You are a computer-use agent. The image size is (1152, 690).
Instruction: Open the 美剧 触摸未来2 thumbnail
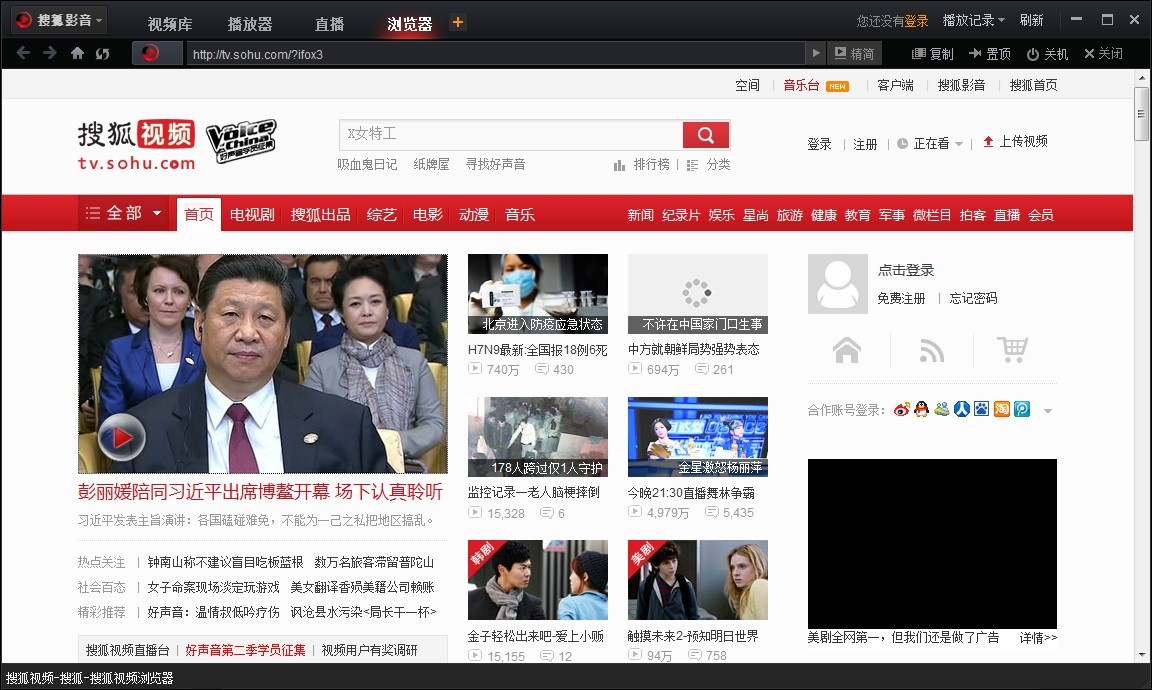click(x=698, y=581)
